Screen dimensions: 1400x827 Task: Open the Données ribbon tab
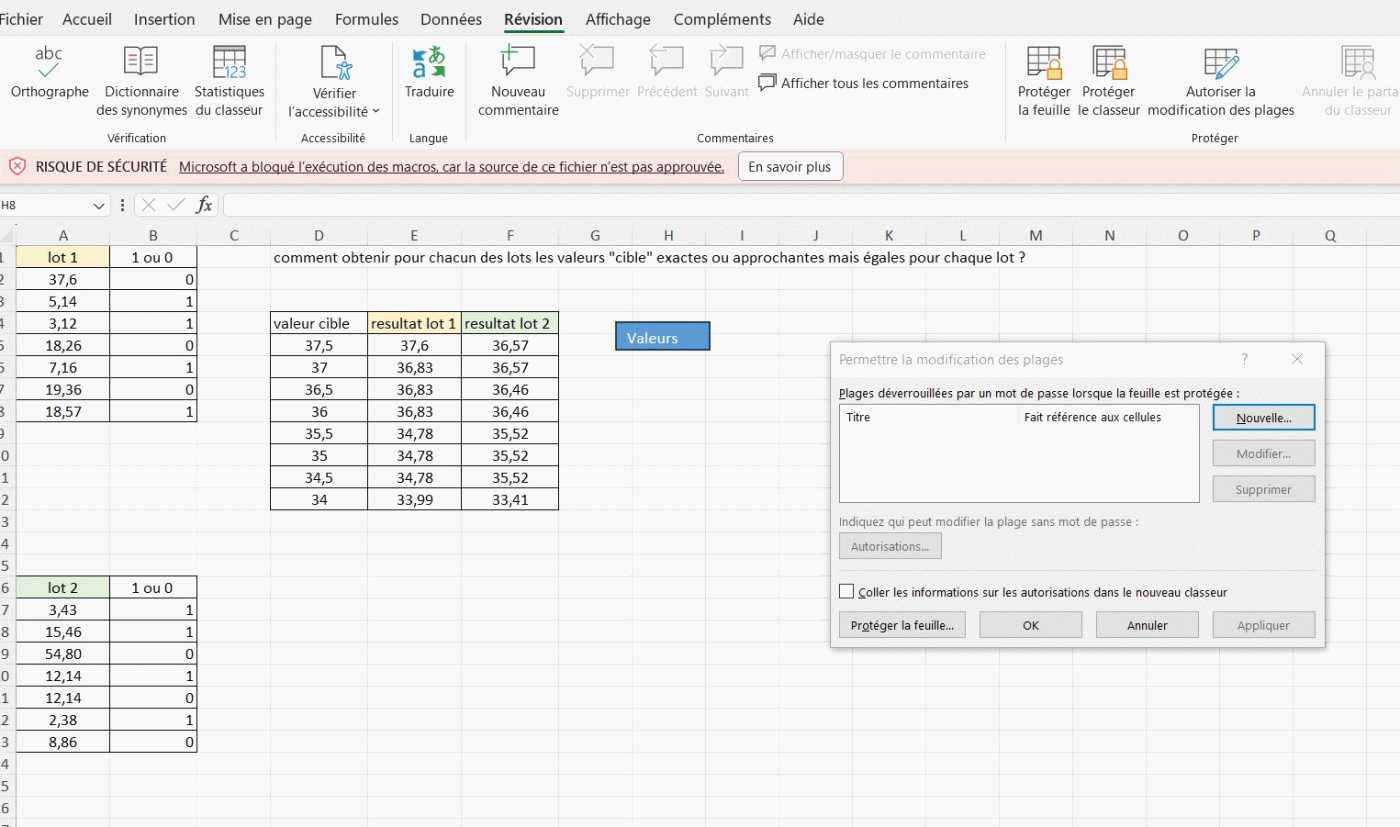[451, 19]
